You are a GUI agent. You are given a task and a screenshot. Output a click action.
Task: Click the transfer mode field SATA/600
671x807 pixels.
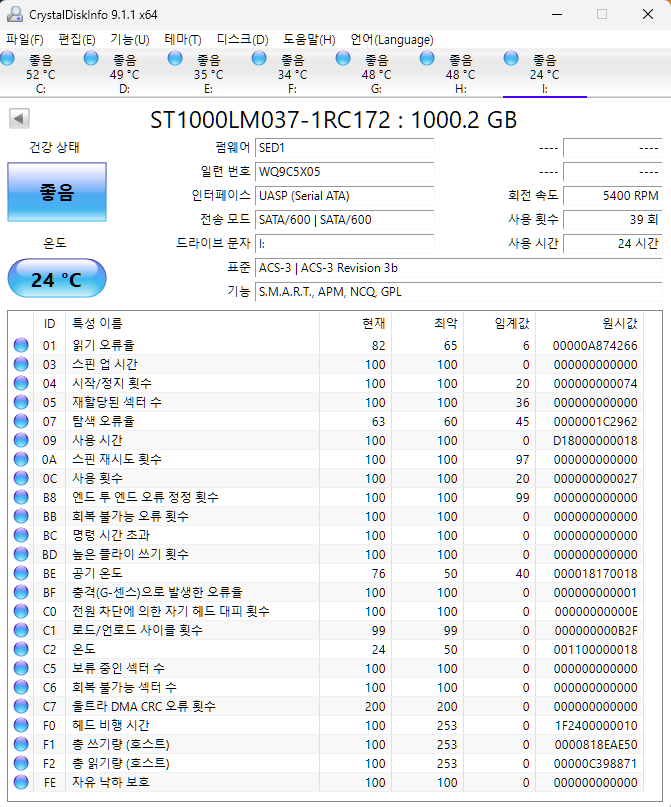coord(344,220)
